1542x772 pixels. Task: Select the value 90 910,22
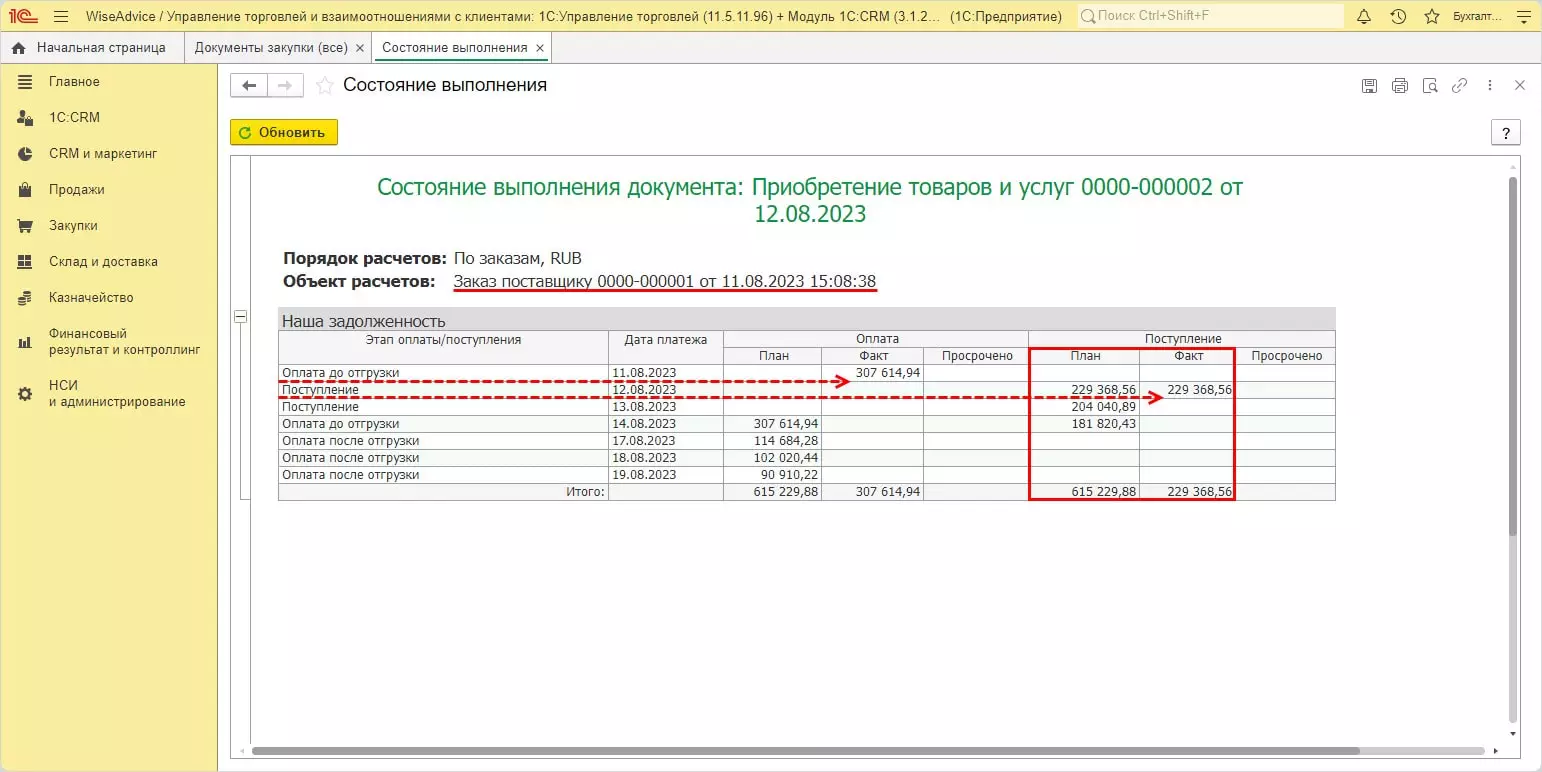click(x=791, y=475)
